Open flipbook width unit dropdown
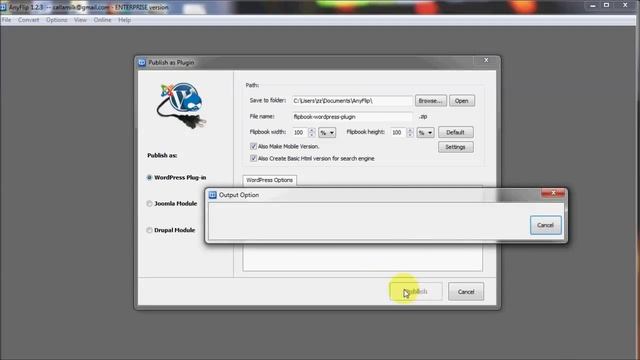Image resolution: width=640 pixels, height=360 pixels. (327, 133)
